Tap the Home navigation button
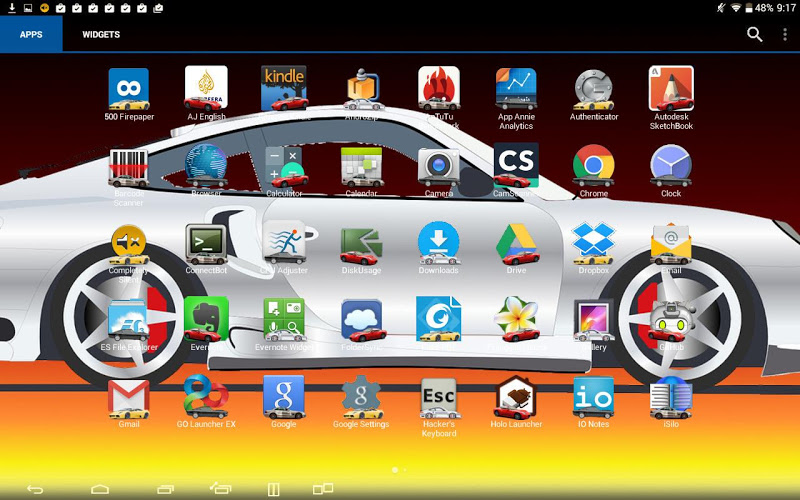 [100, 489]
